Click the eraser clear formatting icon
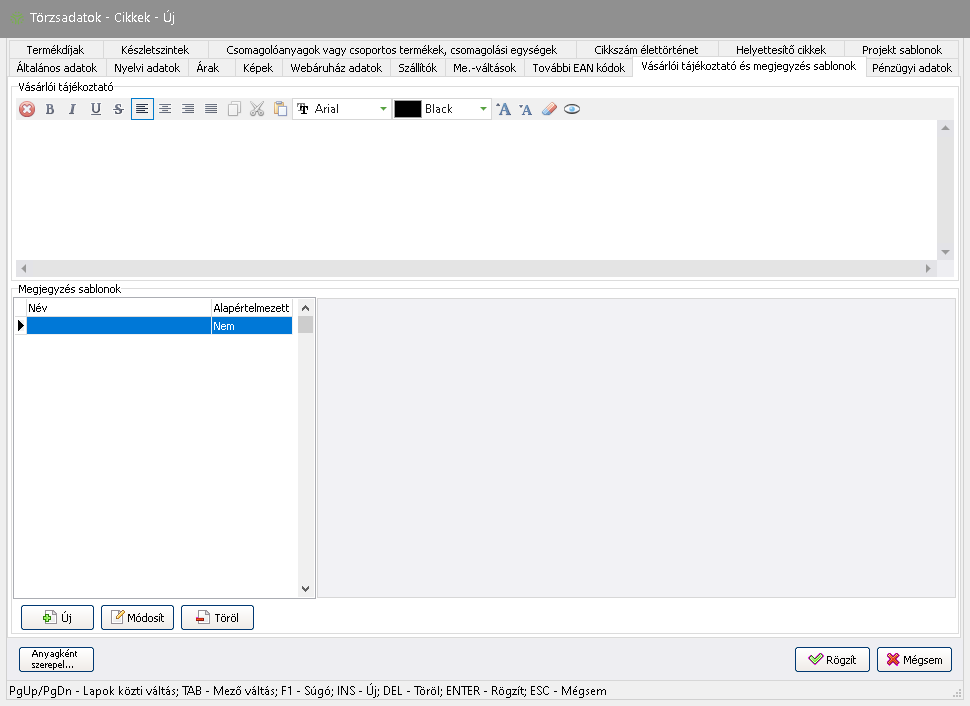Image resolution: width=970 pixels, height=706 pixels. coord(548,109)
